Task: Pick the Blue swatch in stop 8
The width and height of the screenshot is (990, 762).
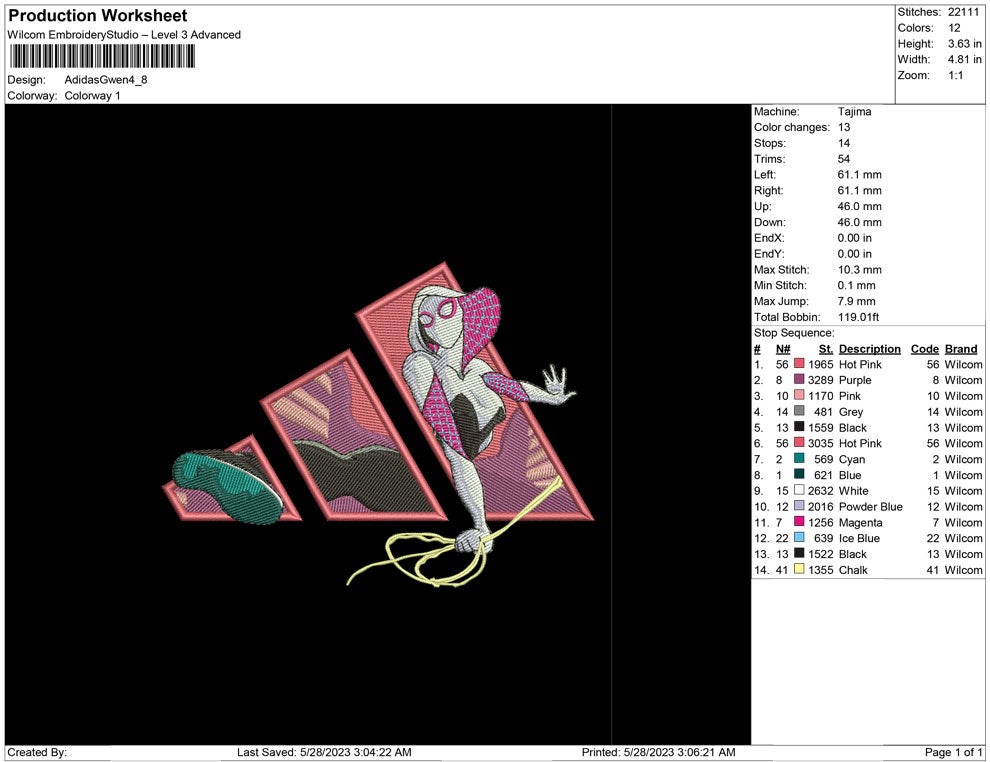Action: 799,474
